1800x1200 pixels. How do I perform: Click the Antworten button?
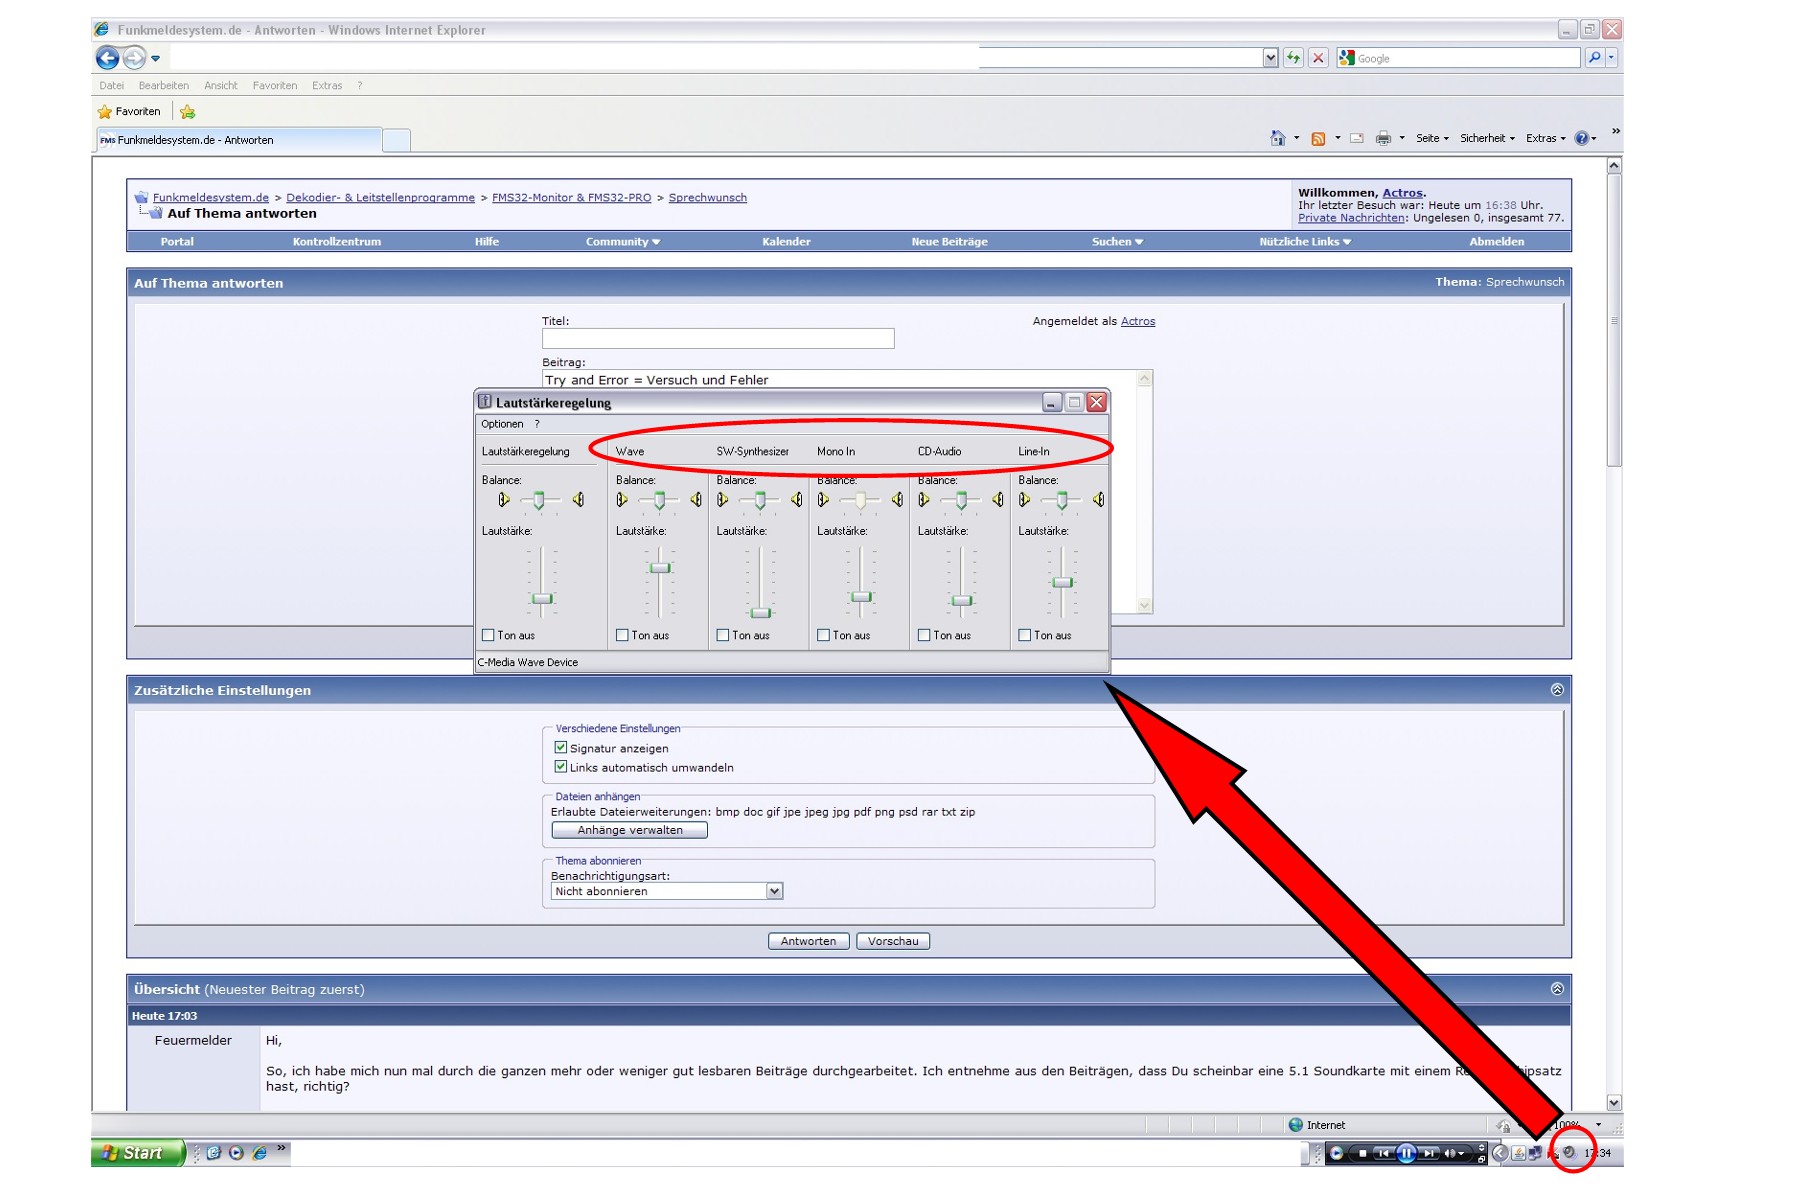(808, 941)
